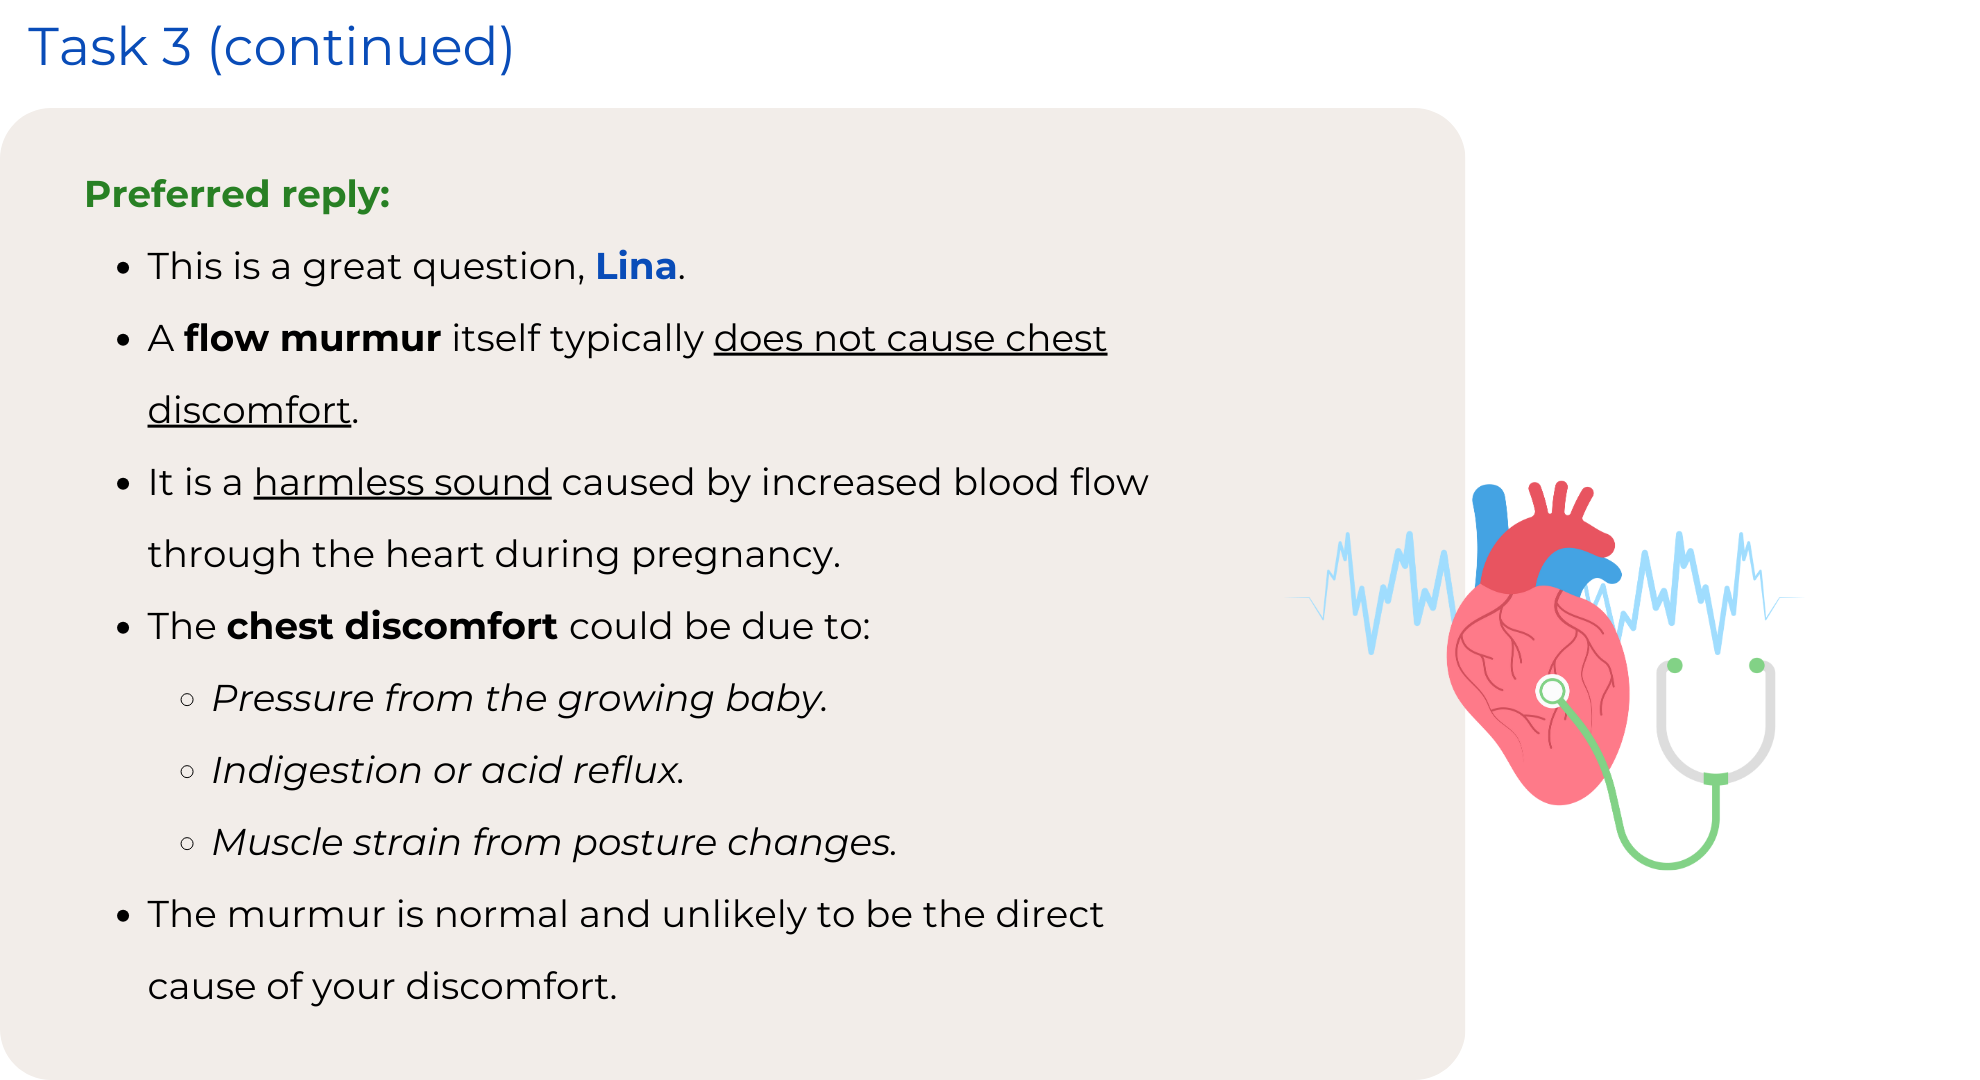Viewport: 1980px width, 1080px height.
Task: Click the "Task 3 (continued)" title
Action: pyautogui.click(x=271, y=47)
